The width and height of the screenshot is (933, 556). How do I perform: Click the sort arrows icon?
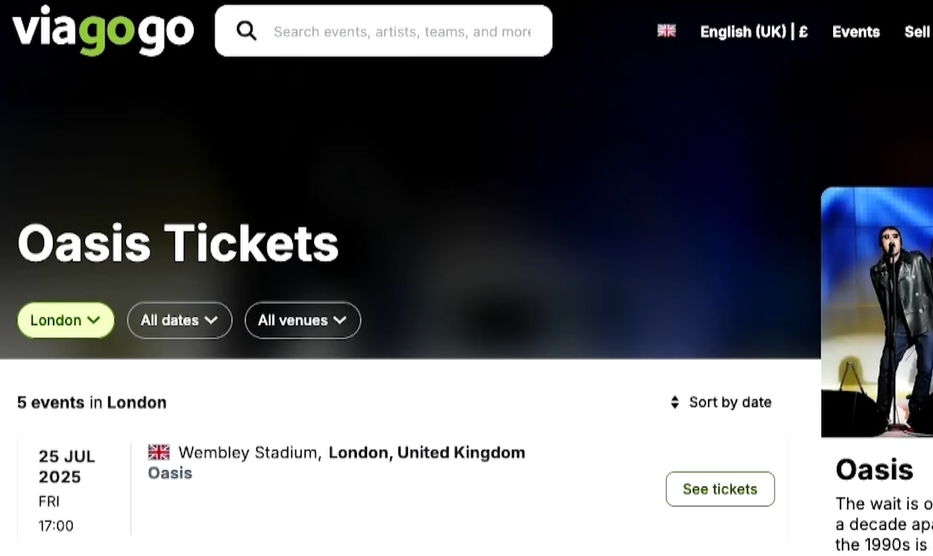pyautogui.click(x=675, y=402)
